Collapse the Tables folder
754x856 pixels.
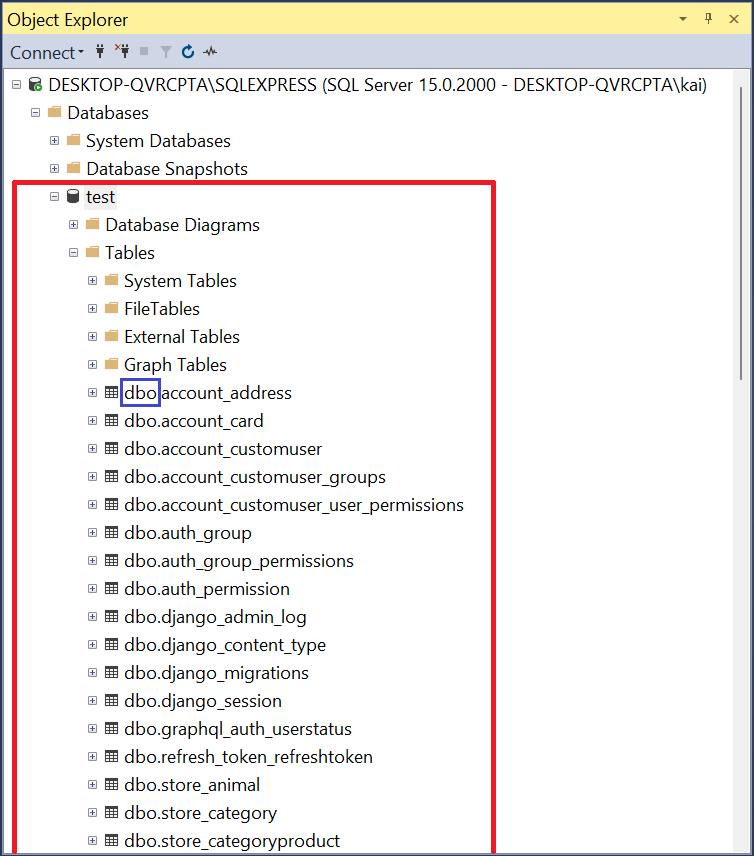click(x=74, y=252)
